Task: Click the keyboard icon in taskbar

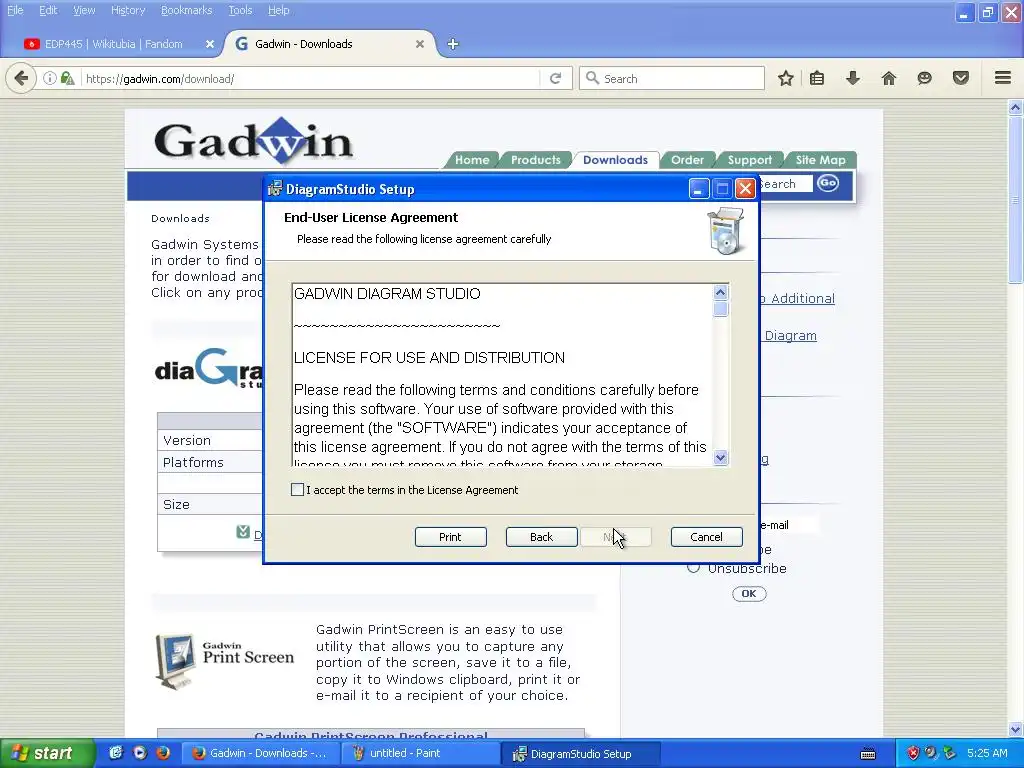Action: point(868,754)
